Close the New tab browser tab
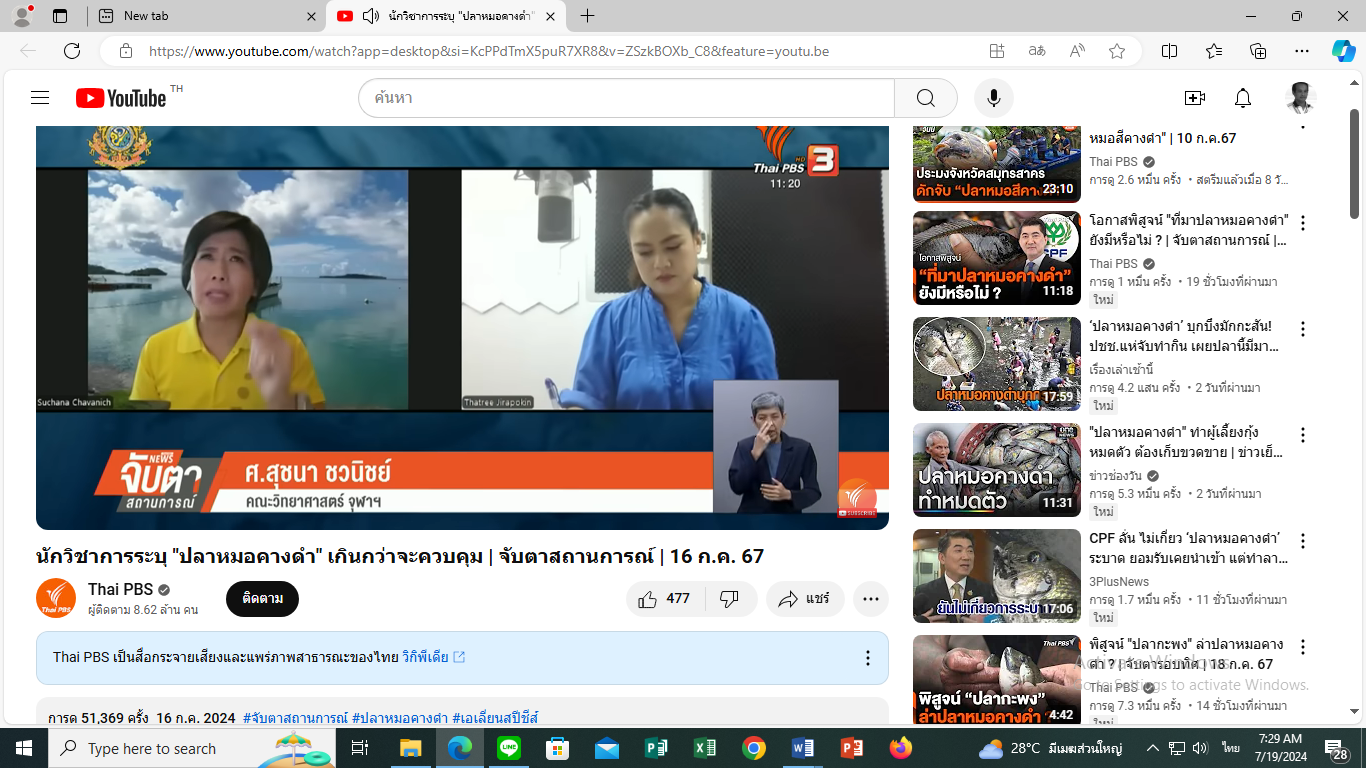Viewport: 1366px width, 768px height. (311, 16)
